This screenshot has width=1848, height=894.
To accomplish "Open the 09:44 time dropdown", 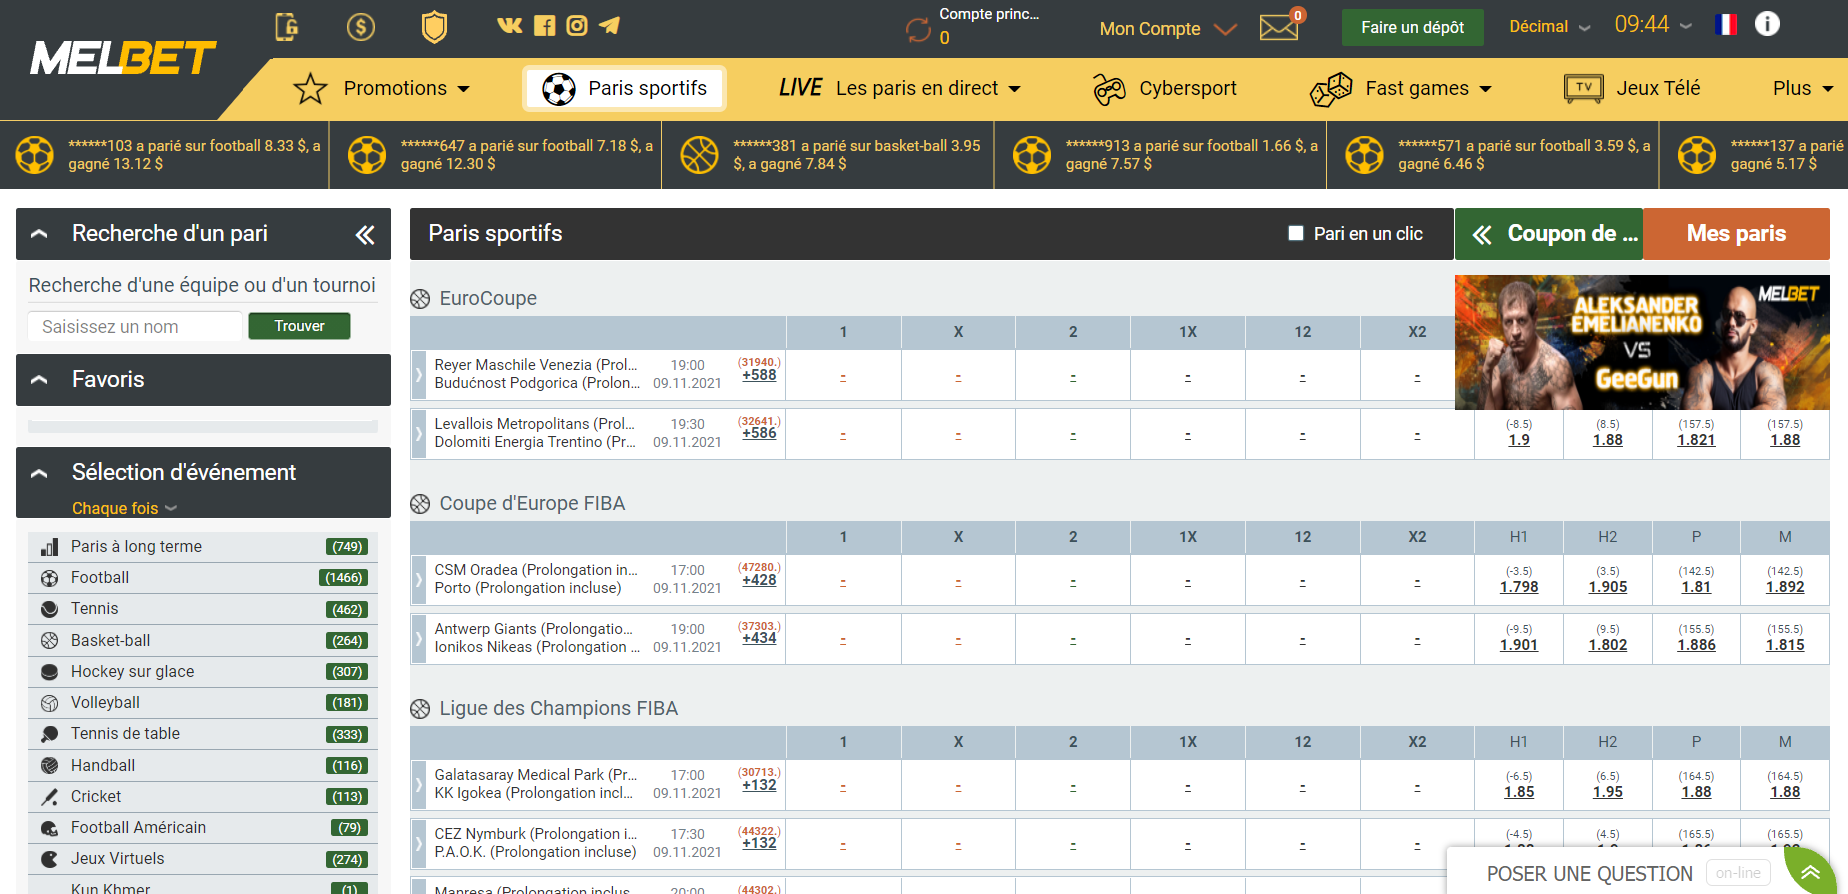I will pos(1653,25).
